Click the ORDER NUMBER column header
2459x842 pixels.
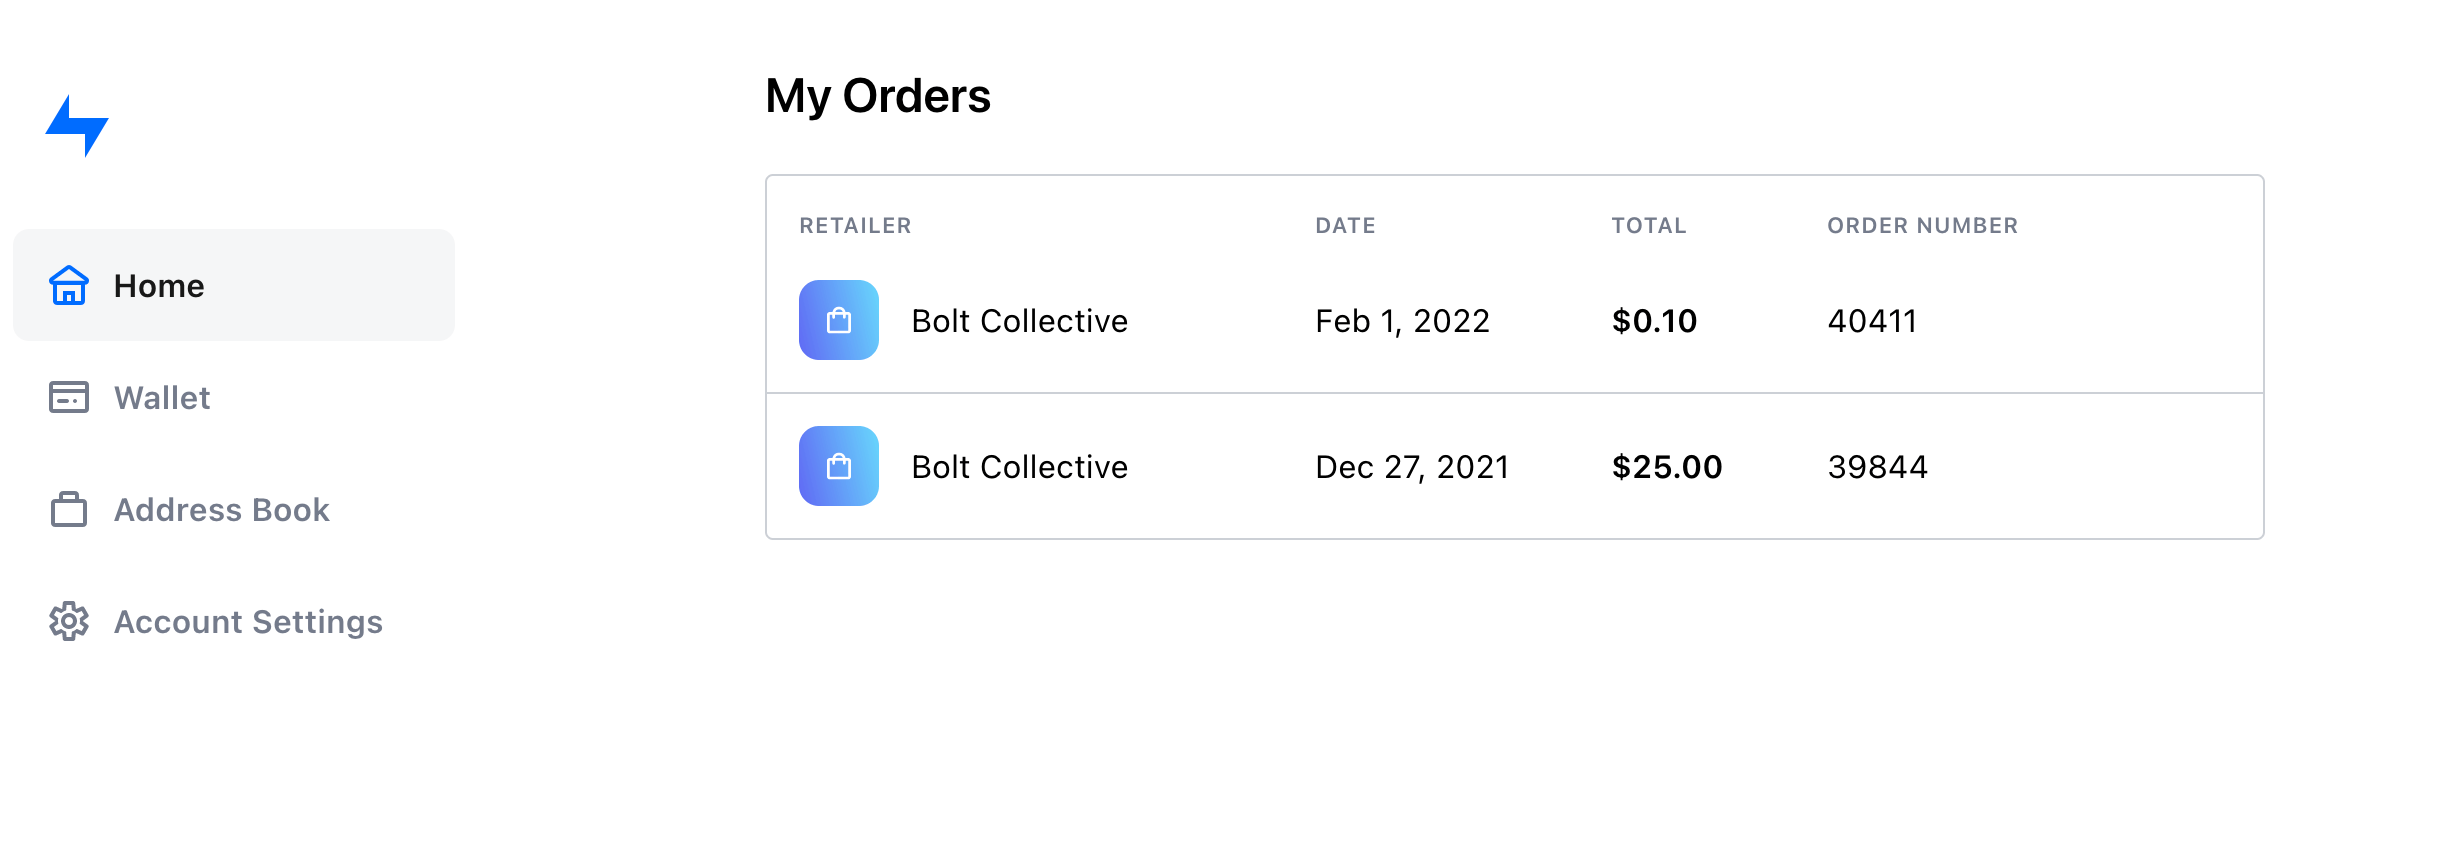(x=1922, y=226)
